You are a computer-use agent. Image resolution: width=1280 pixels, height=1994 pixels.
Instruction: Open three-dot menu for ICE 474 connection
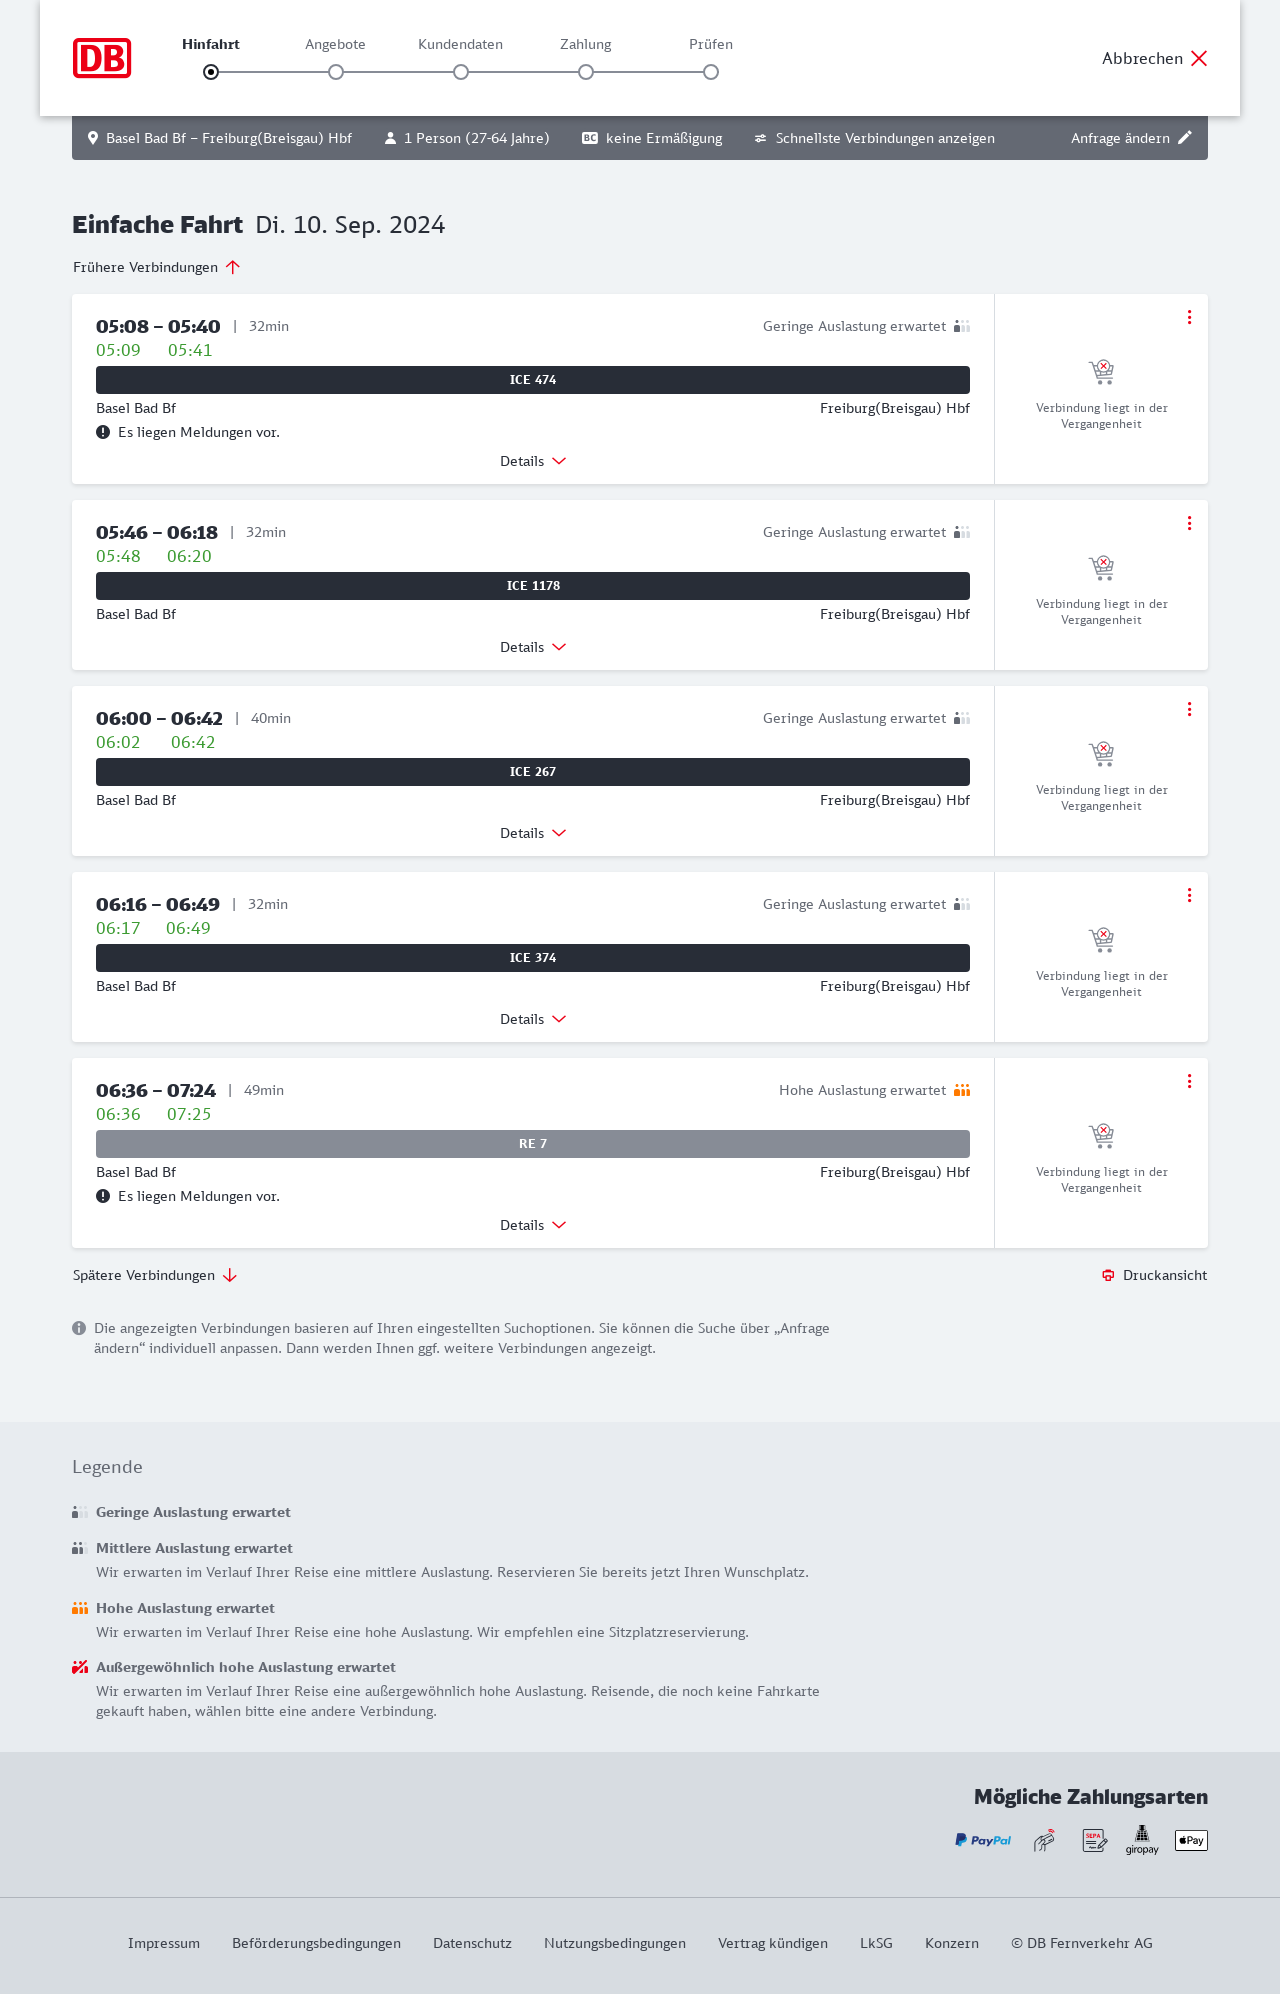point(1189,317)
